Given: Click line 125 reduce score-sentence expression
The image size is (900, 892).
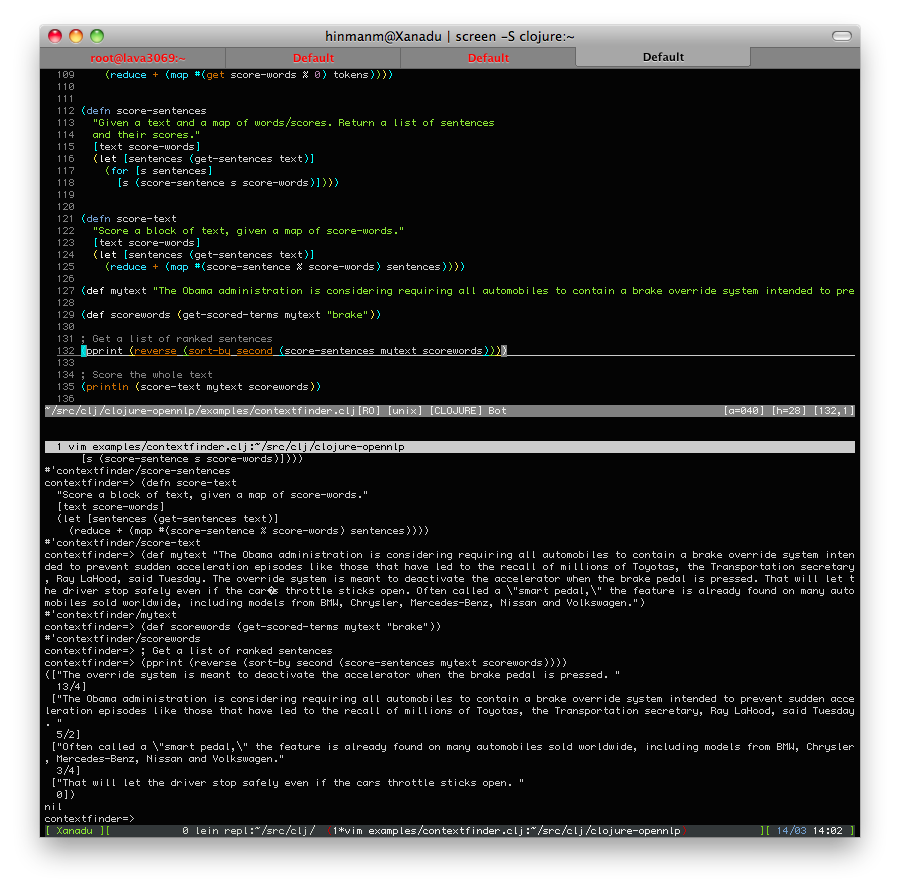Looking at the screenshot, I should pos(285,267).
